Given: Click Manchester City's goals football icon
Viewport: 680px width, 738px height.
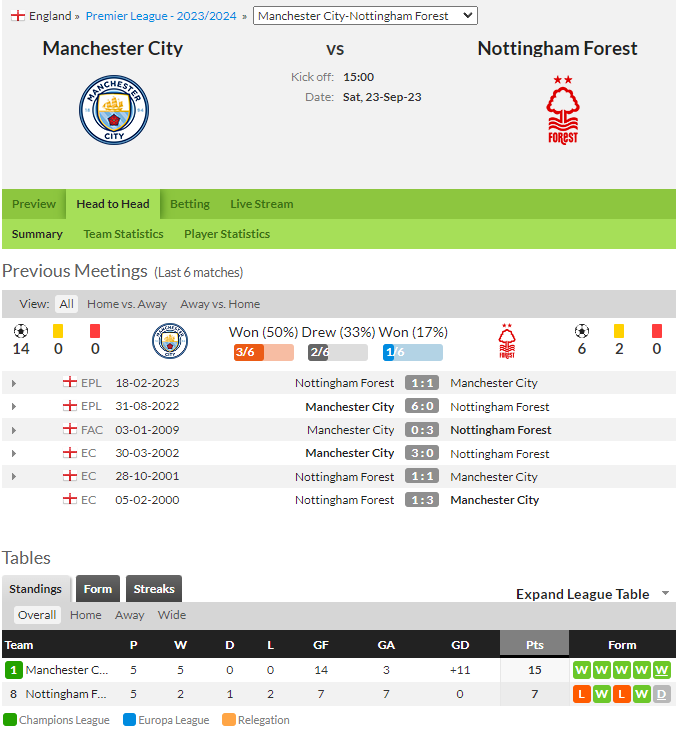Looking at the screenshot, I should click(21, 331).
